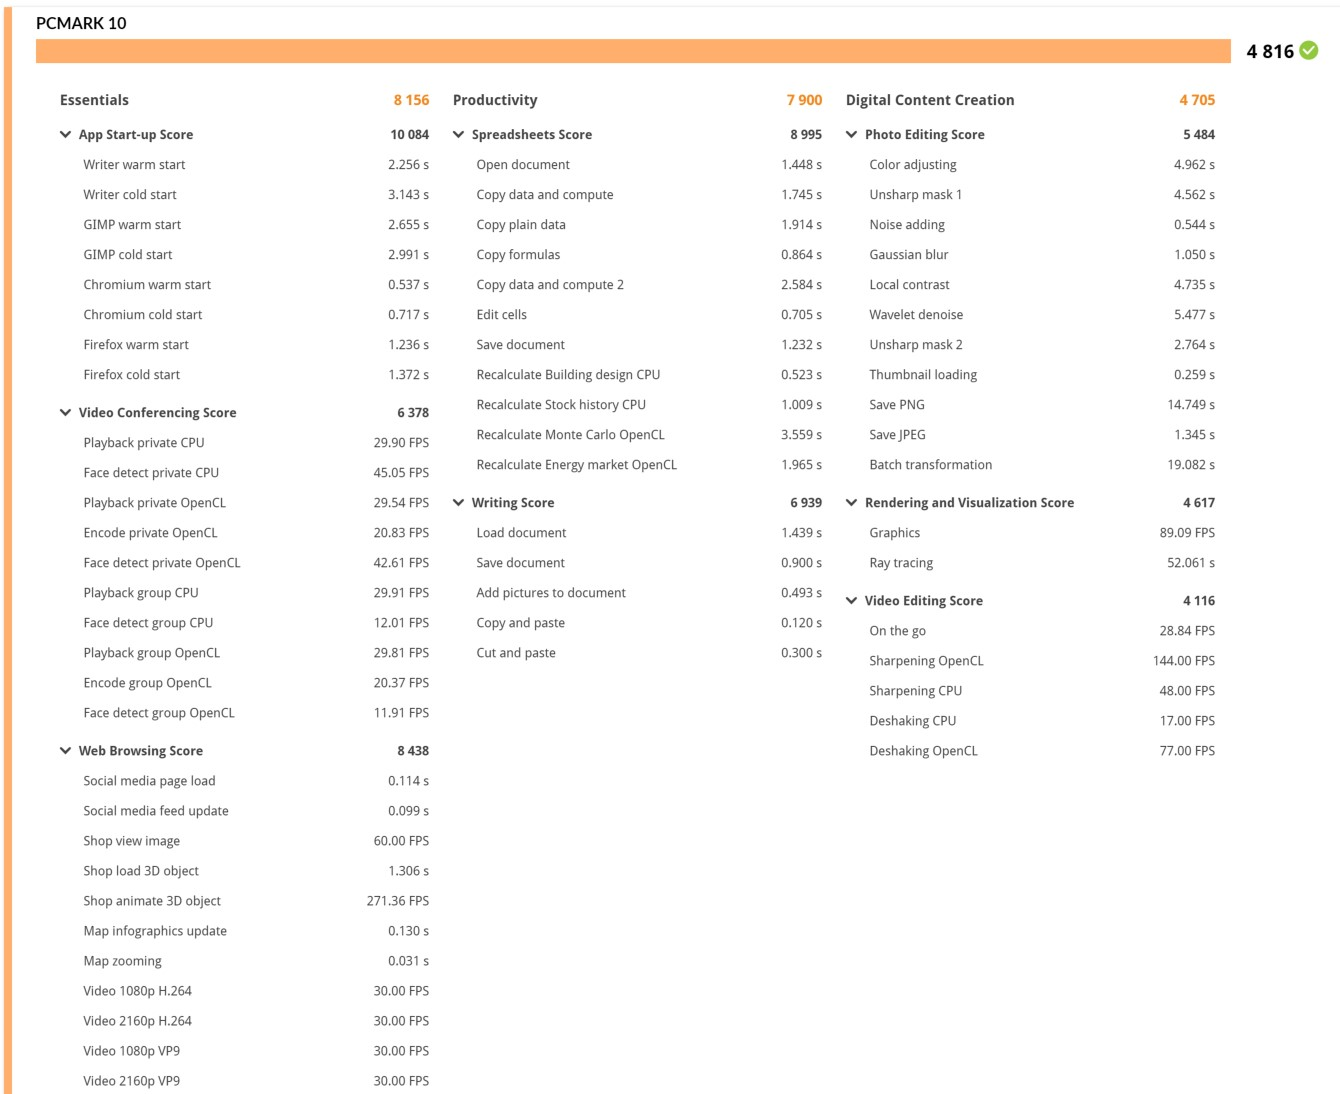Screen dimensions: 1340x1094
Task: Click the orange PCMark 10 score bar
Action: pyautogui.click(x=633, y=51)
